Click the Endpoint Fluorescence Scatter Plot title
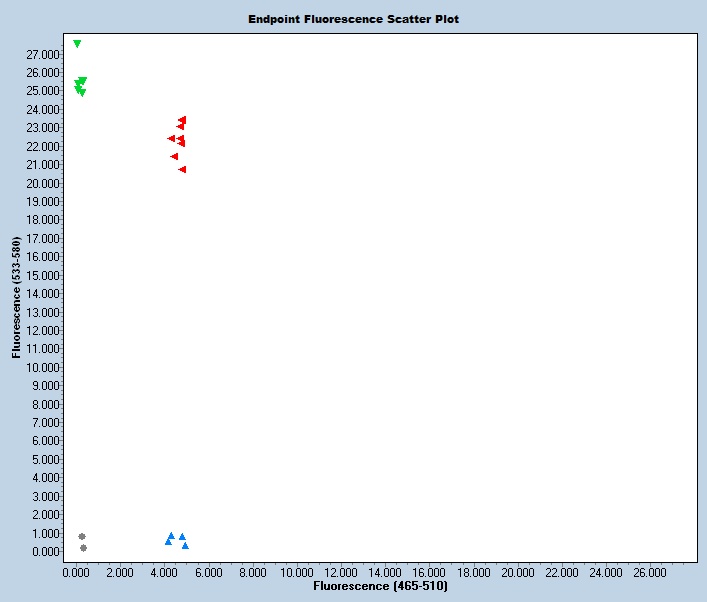This screenshot has width=707, height=602. [x=354, y=19]
